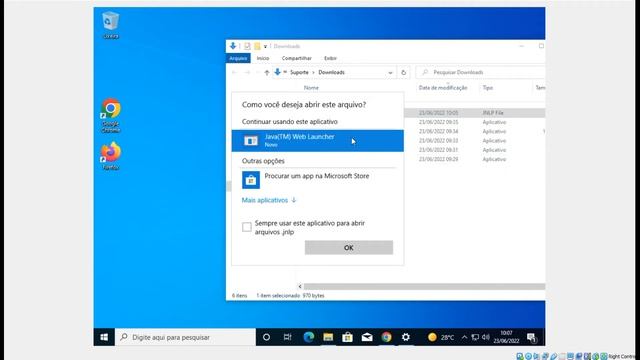Click the horizontal scrollbar left arrow
Viewport: 640px width, 360px height.
[300, 287]
